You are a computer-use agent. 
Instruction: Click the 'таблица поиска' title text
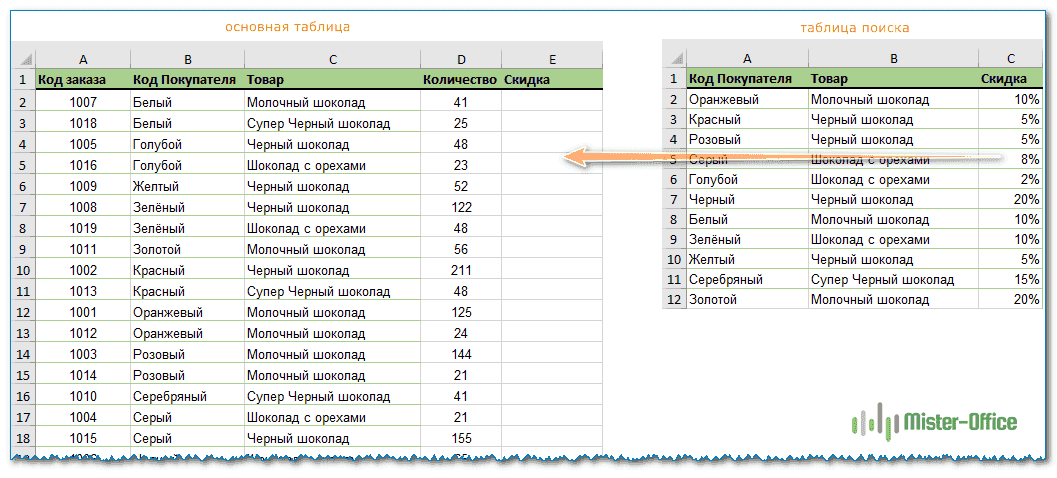(854, 27)
